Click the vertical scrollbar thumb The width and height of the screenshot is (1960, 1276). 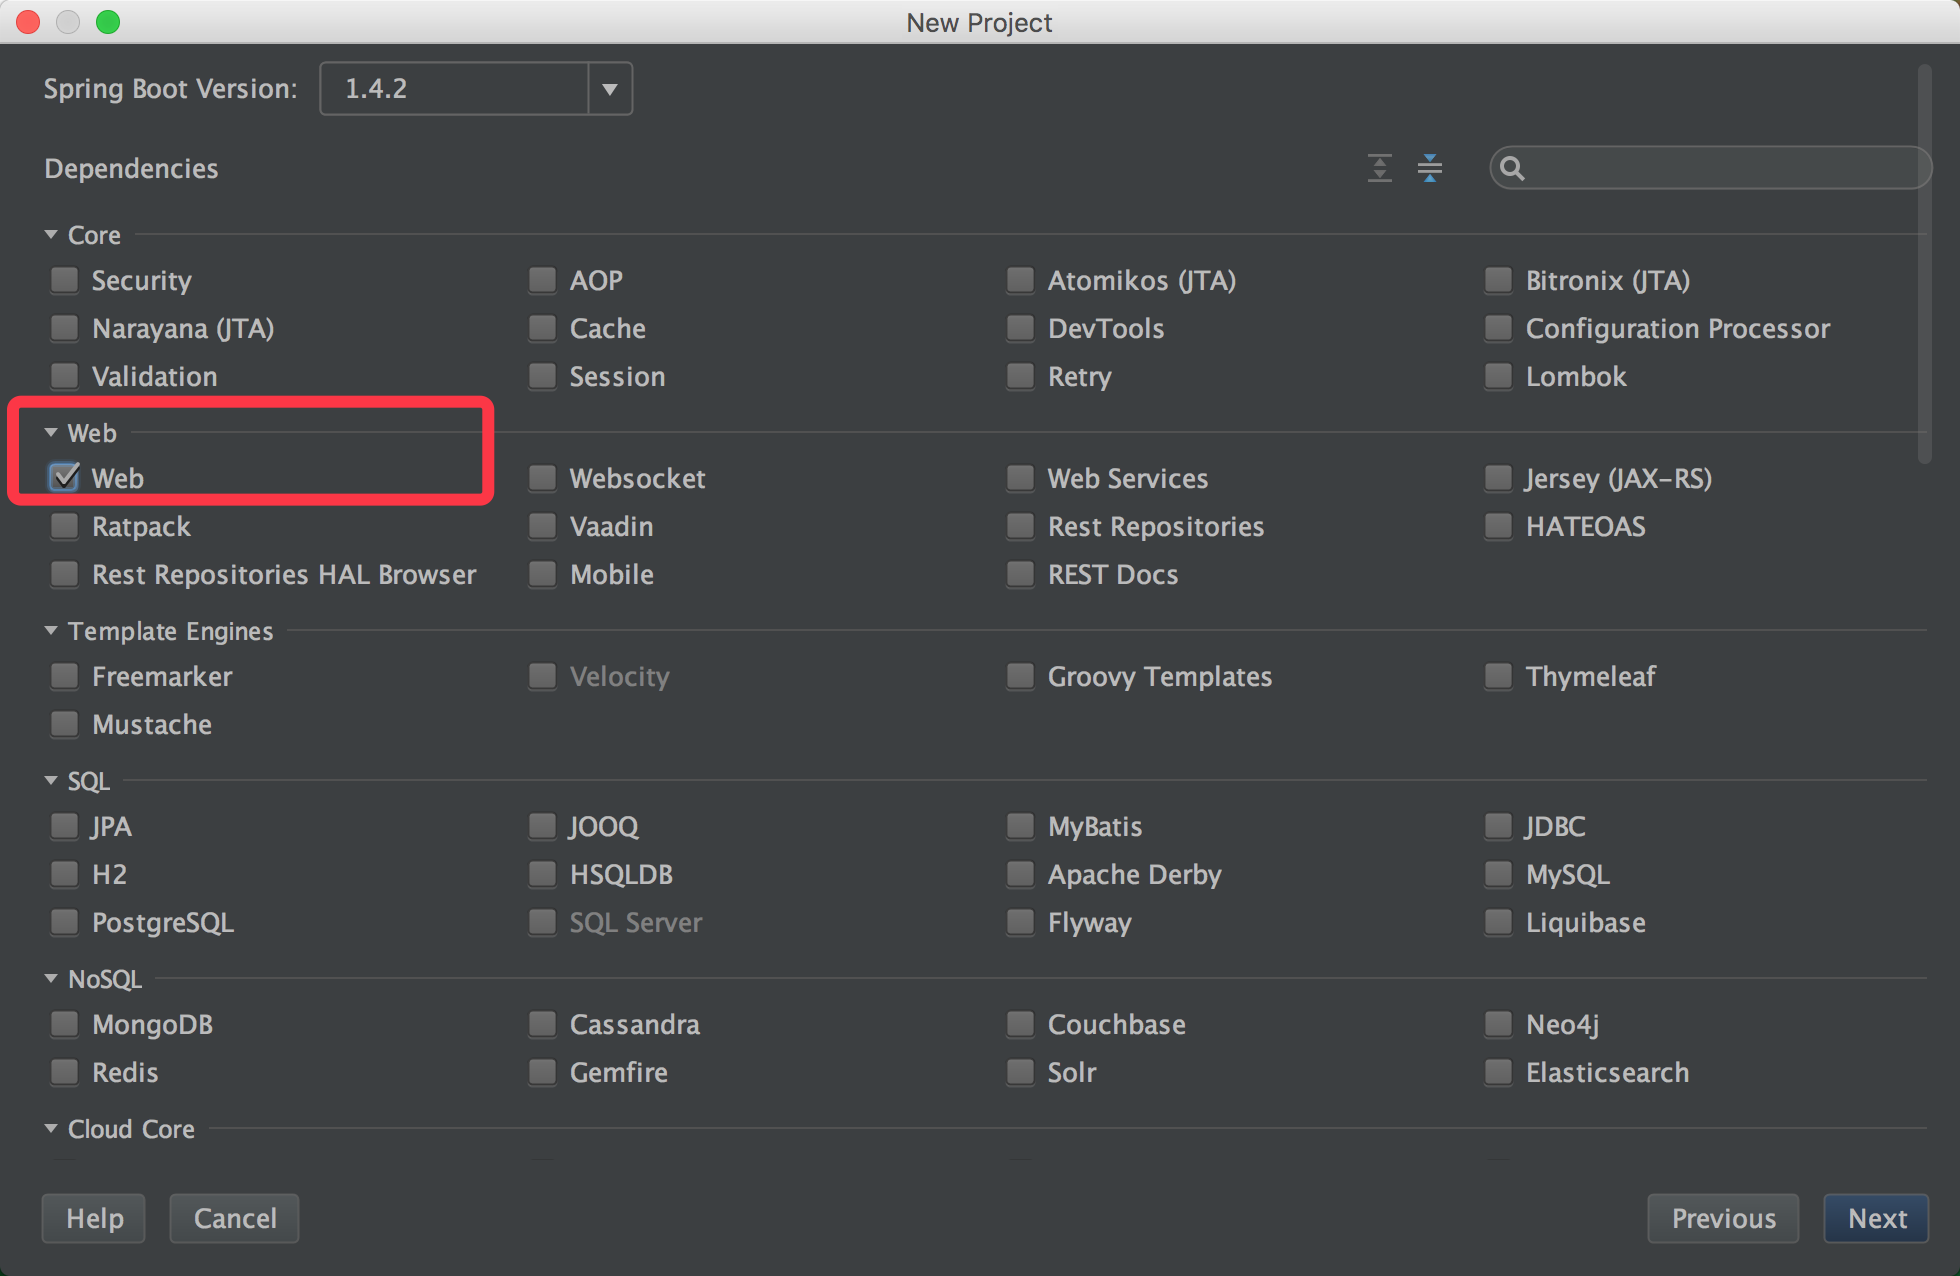1925,263
